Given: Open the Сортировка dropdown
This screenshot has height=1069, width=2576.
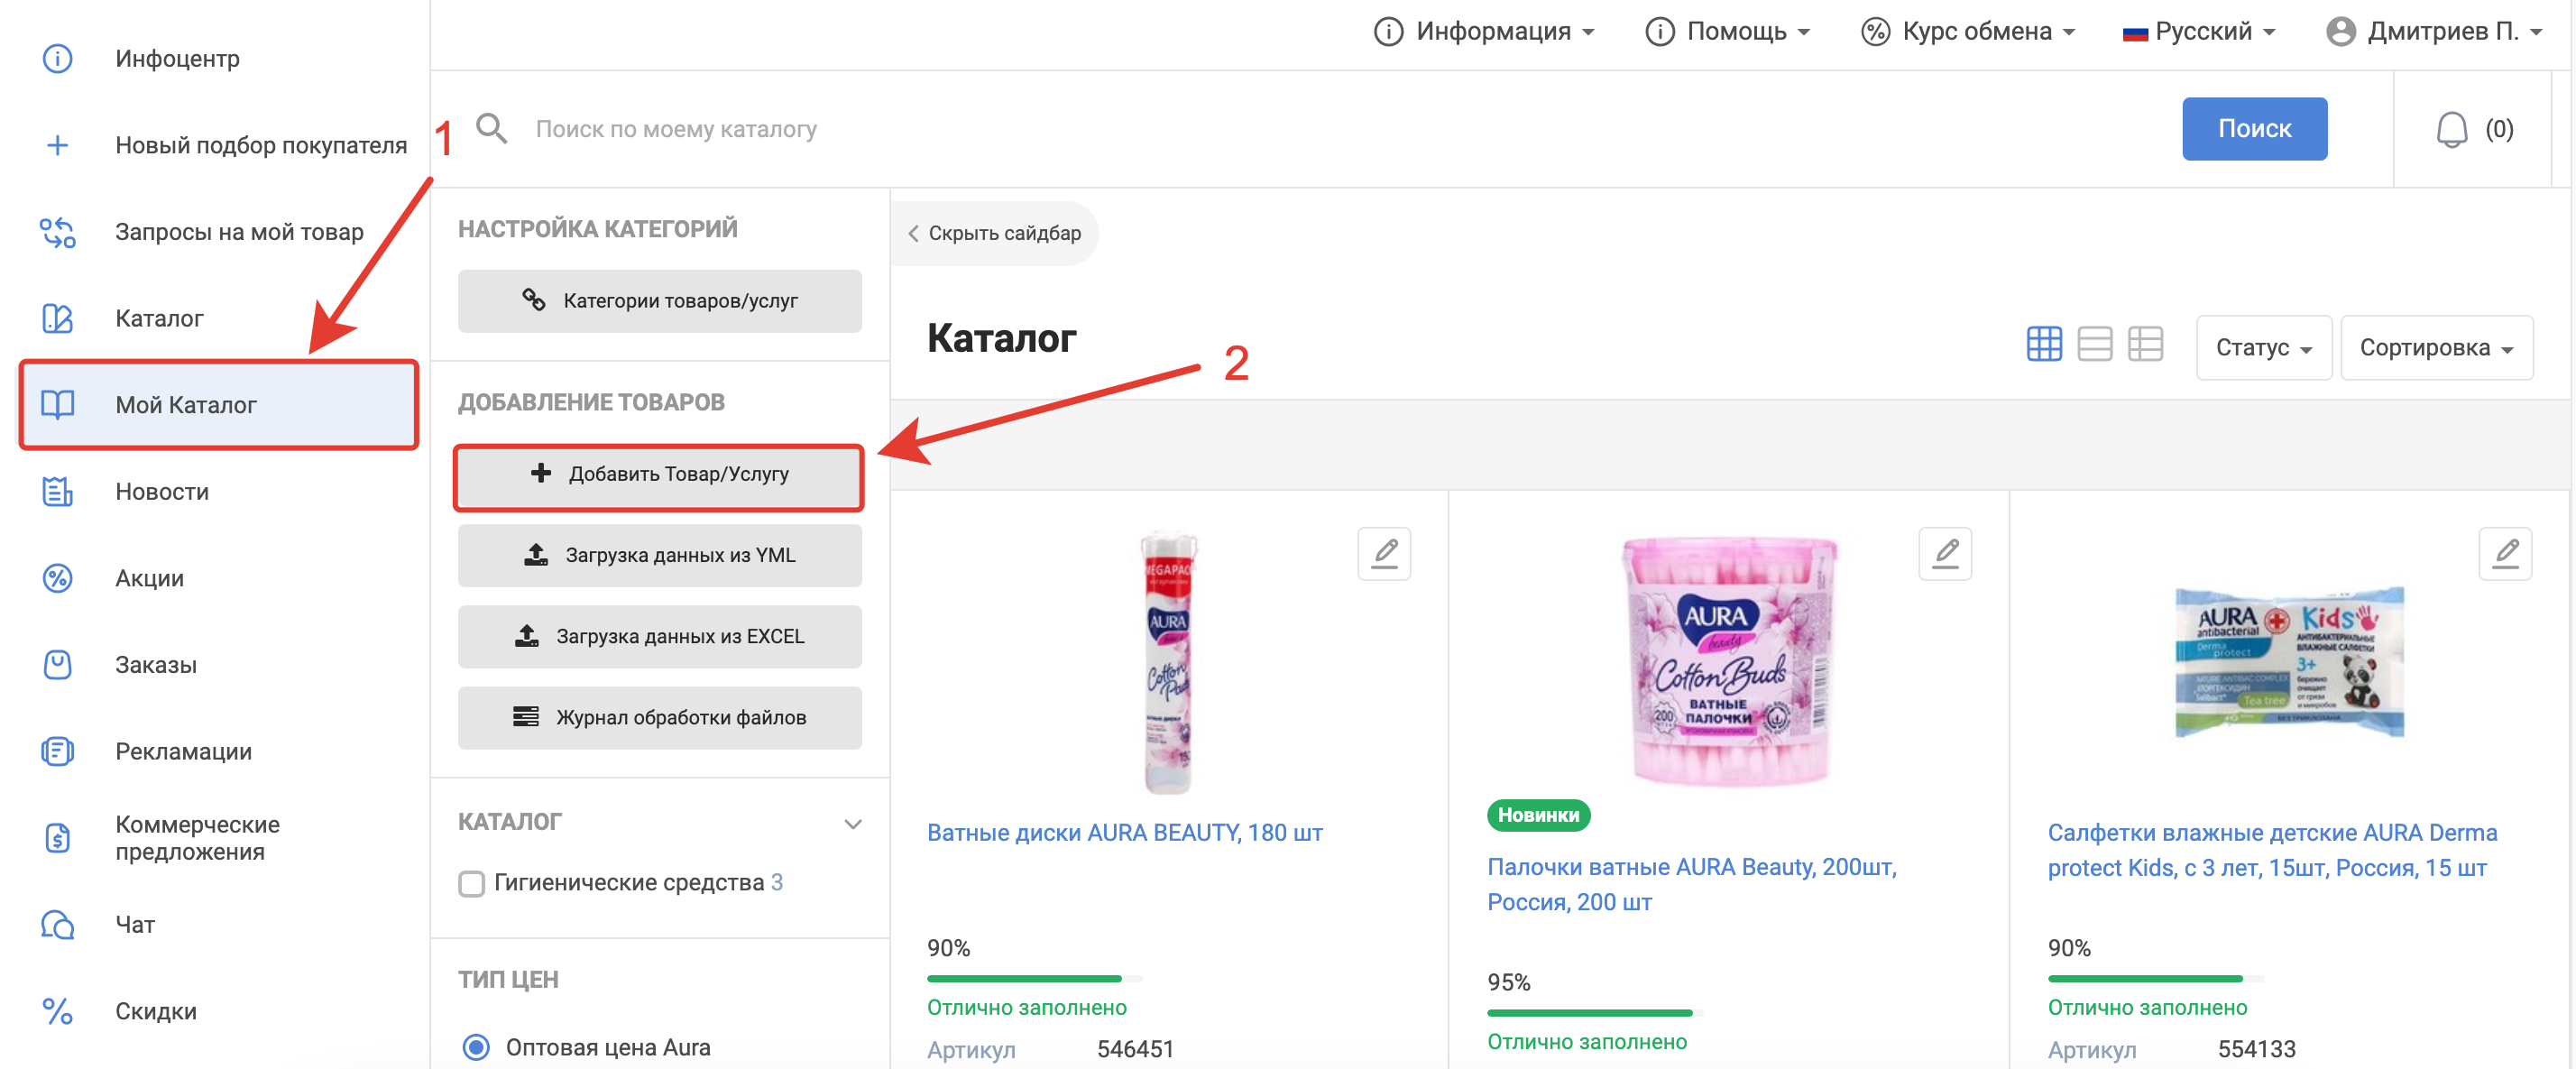Looking at the screenshot, I should pos(2435,348).
